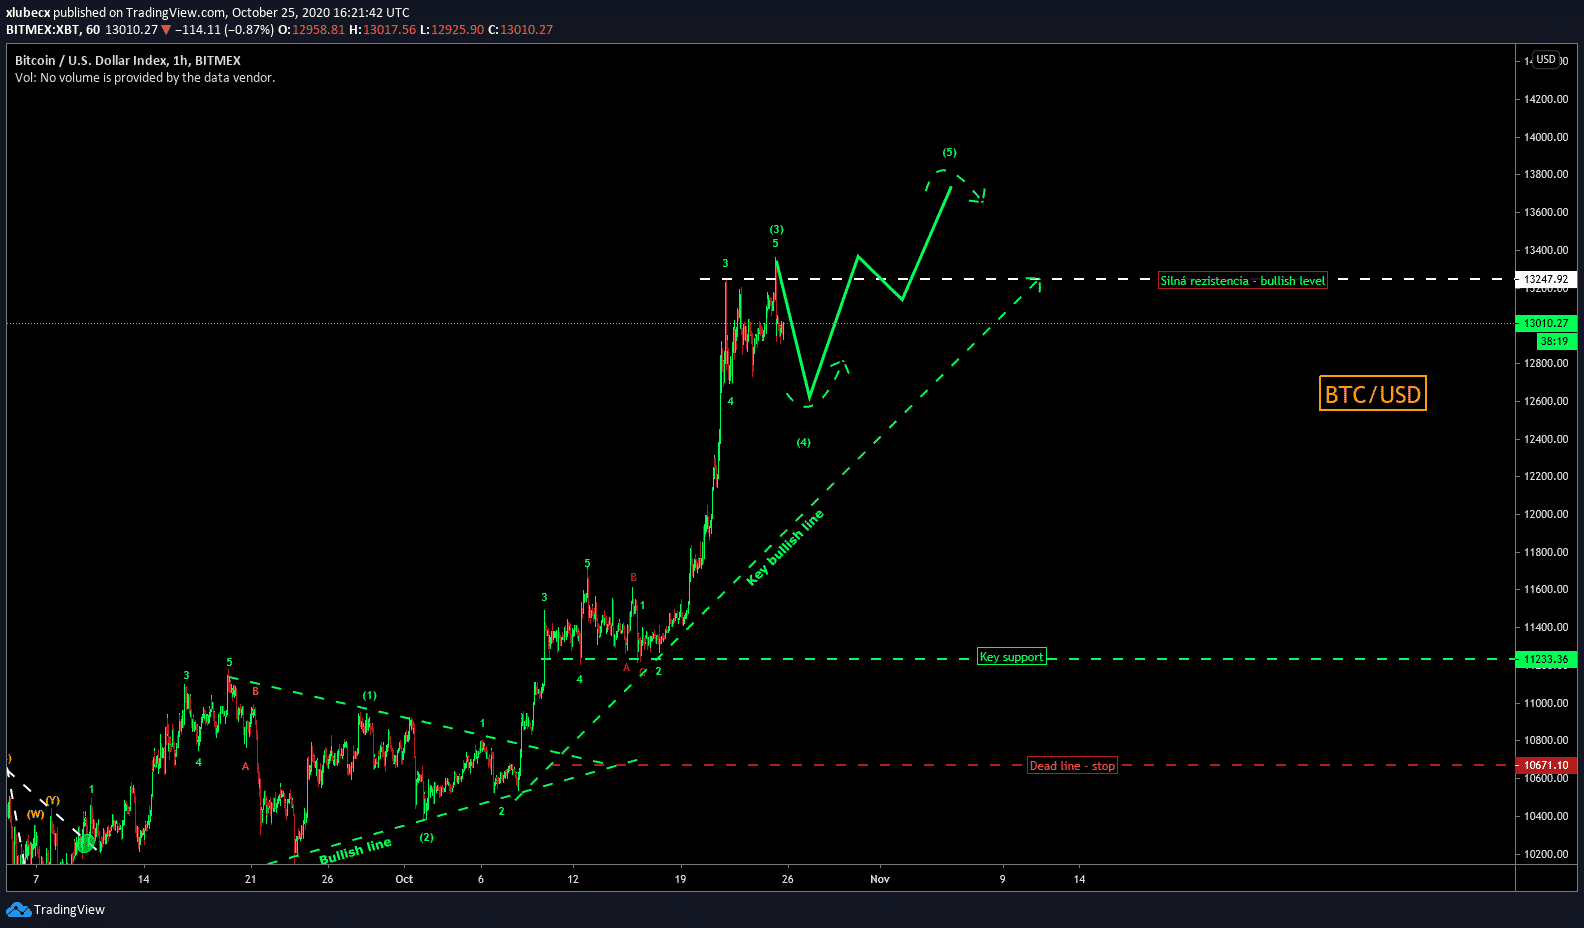The height and width of the screenshot is (928, 1584).
Task: Click the 38:19 candle countdown timer
Action: click(1554, 341)
